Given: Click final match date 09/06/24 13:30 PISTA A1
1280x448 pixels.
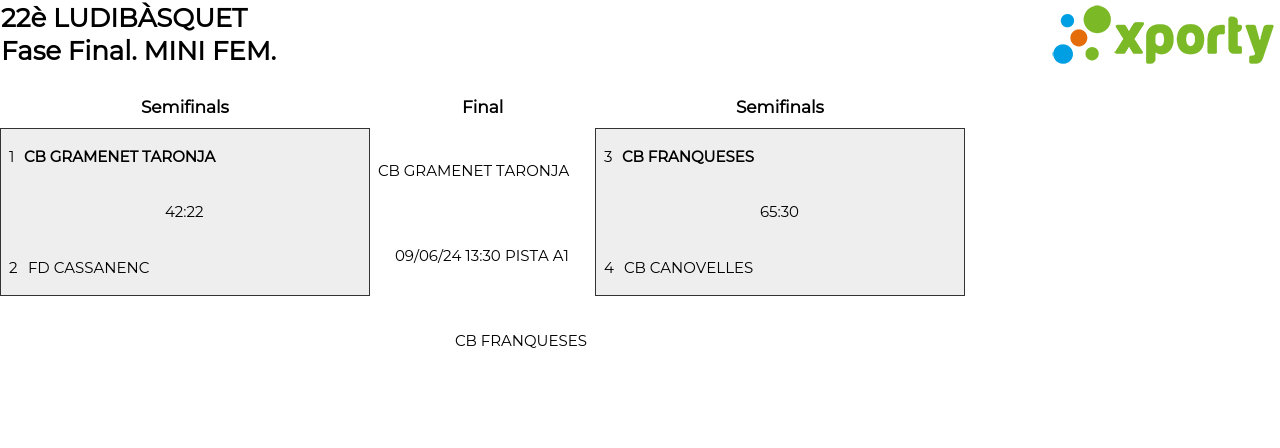Looking at the screenshot, I should (482, 256).
